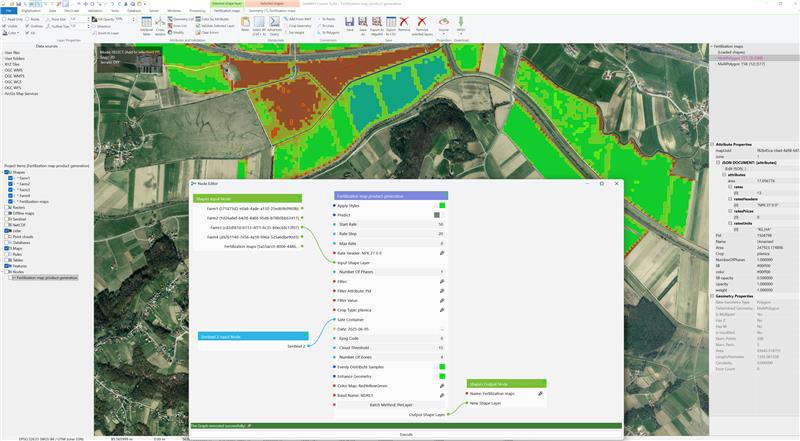Viewport: 800px width, 441px height.
Task: Collapse Attribute Properties section
Action: pyautogui.click(x=712, y=144)
